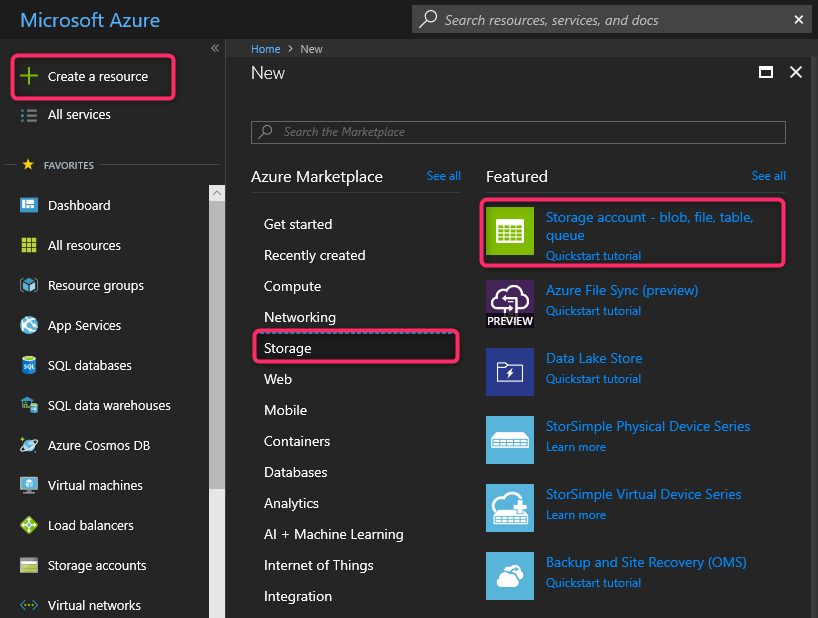
Task: Click the Home breadcrumb link
Action: point(265,49)
